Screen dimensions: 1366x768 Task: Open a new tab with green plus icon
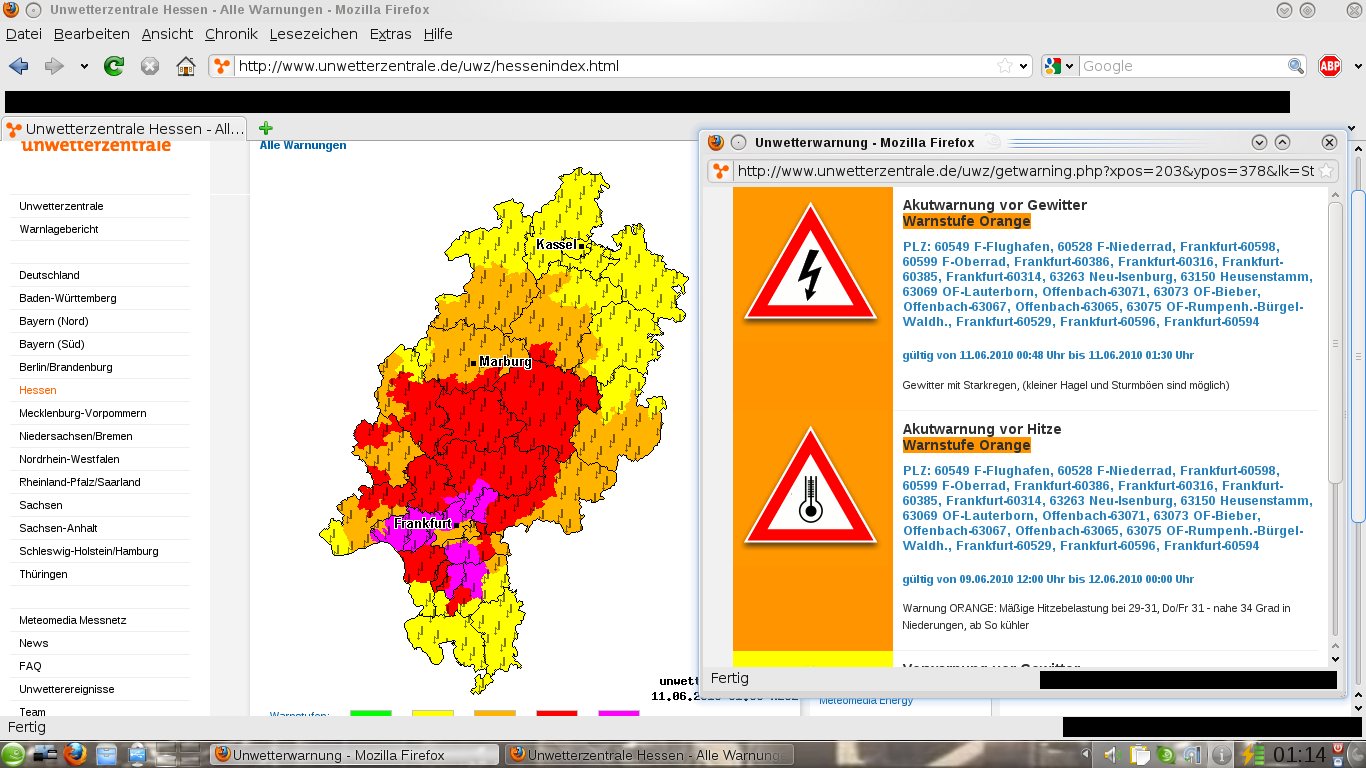click(265, 128)
